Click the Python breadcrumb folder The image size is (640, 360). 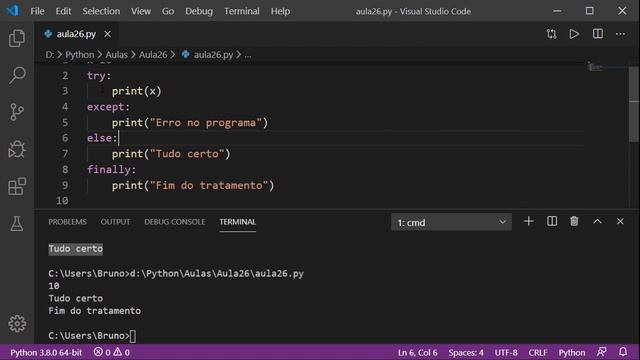80,55
